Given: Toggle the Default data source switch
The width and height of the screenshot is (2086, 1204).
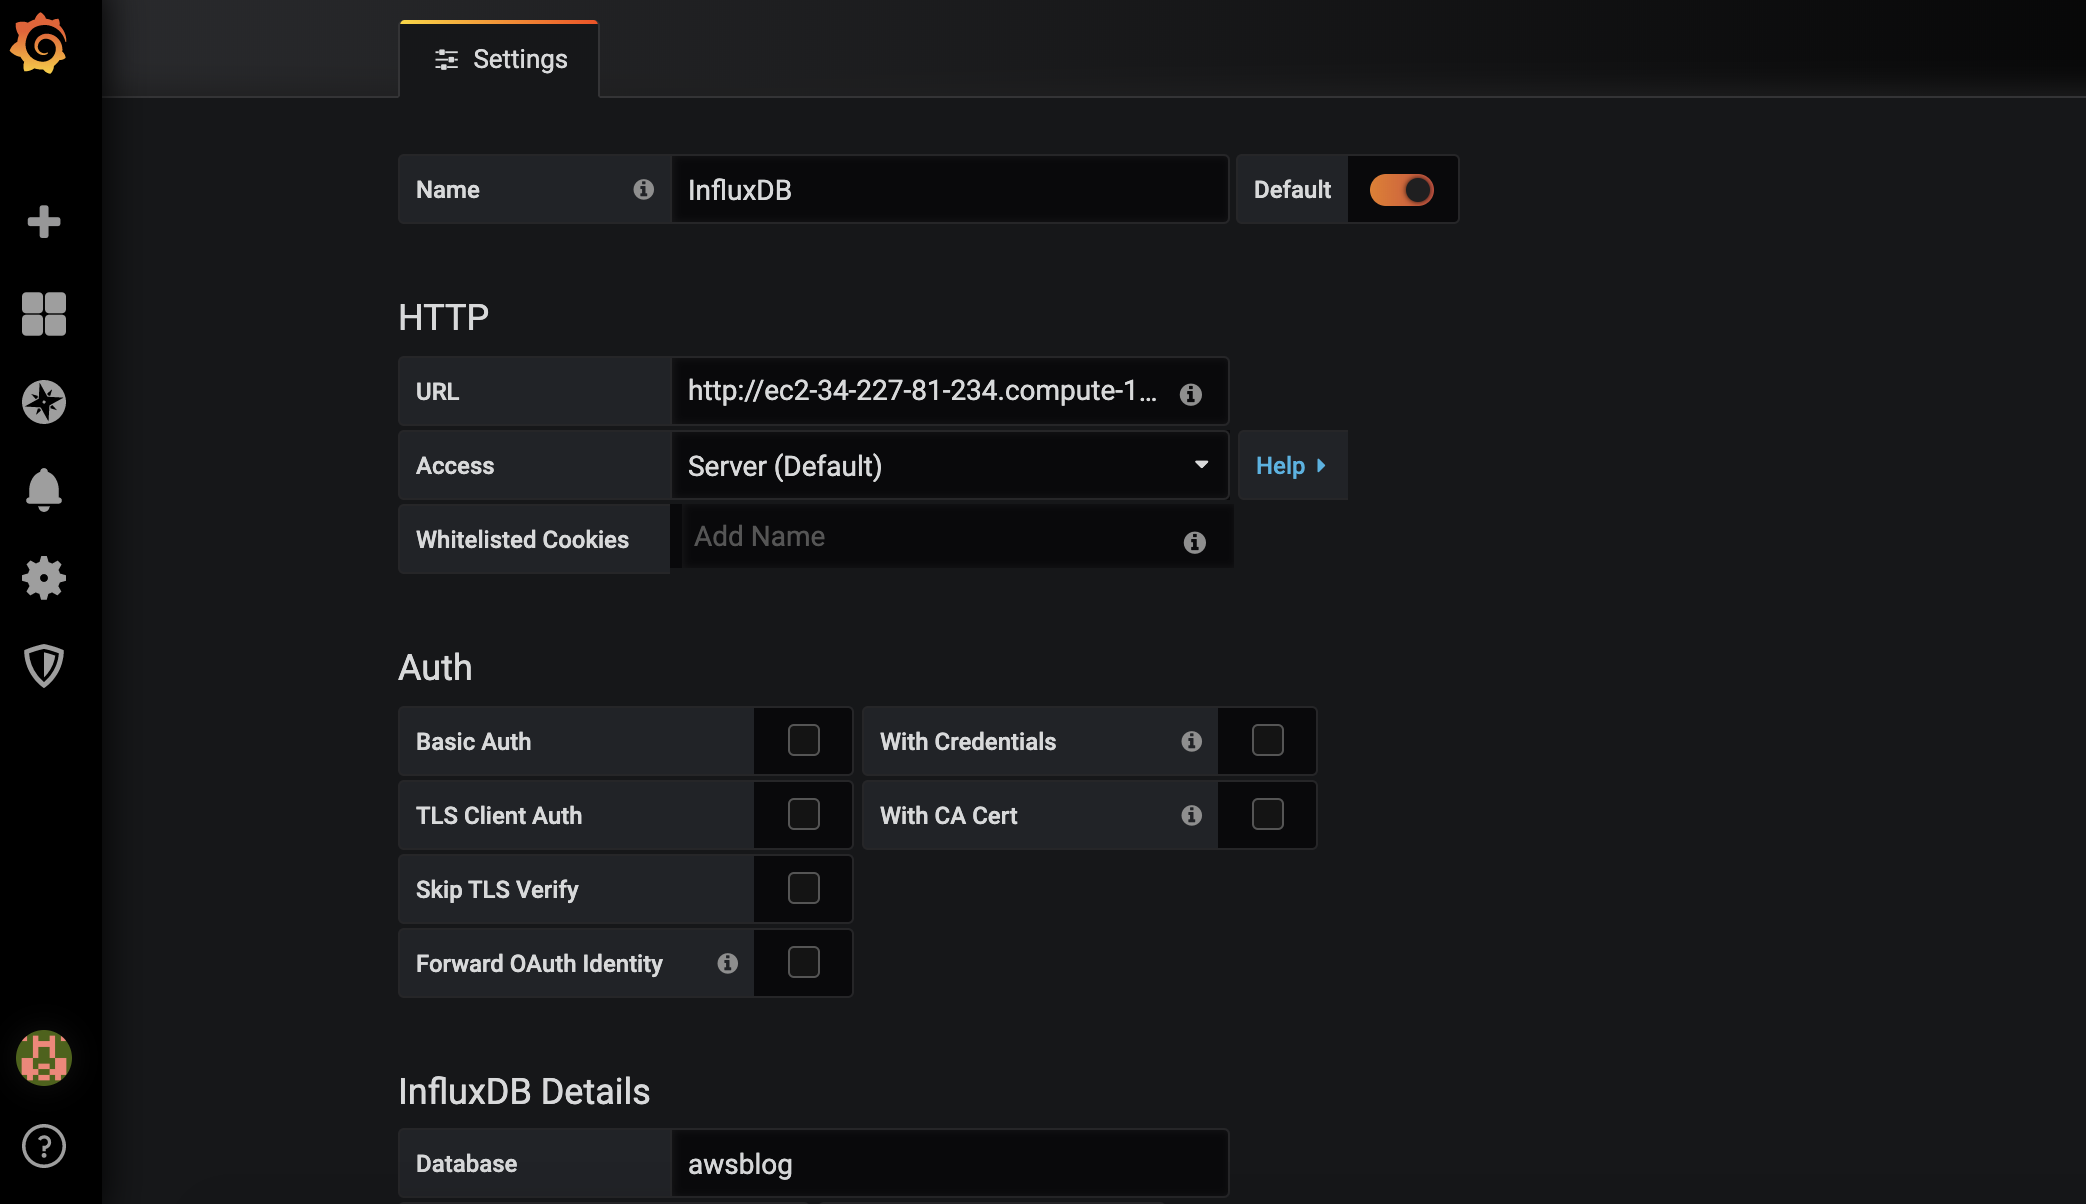Looking at the screenshot, I should click(x=1401, y=189).
